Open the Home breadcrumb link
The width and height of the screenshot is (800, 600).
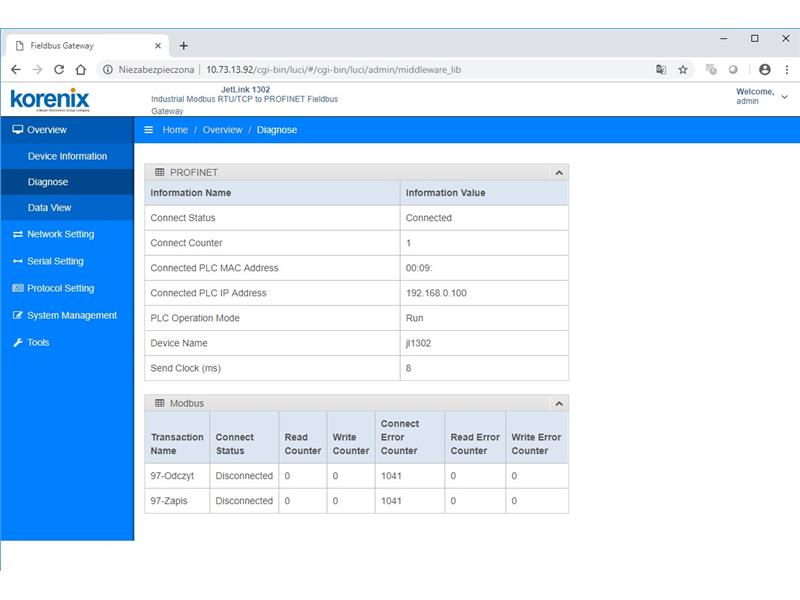175,130
